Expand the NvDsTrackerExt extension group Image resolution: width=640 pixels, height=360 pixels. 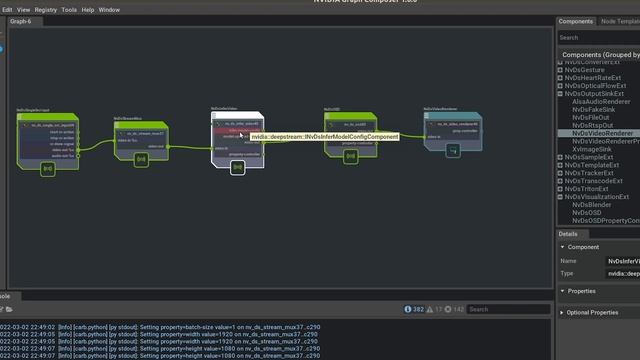tap(560, 173)
